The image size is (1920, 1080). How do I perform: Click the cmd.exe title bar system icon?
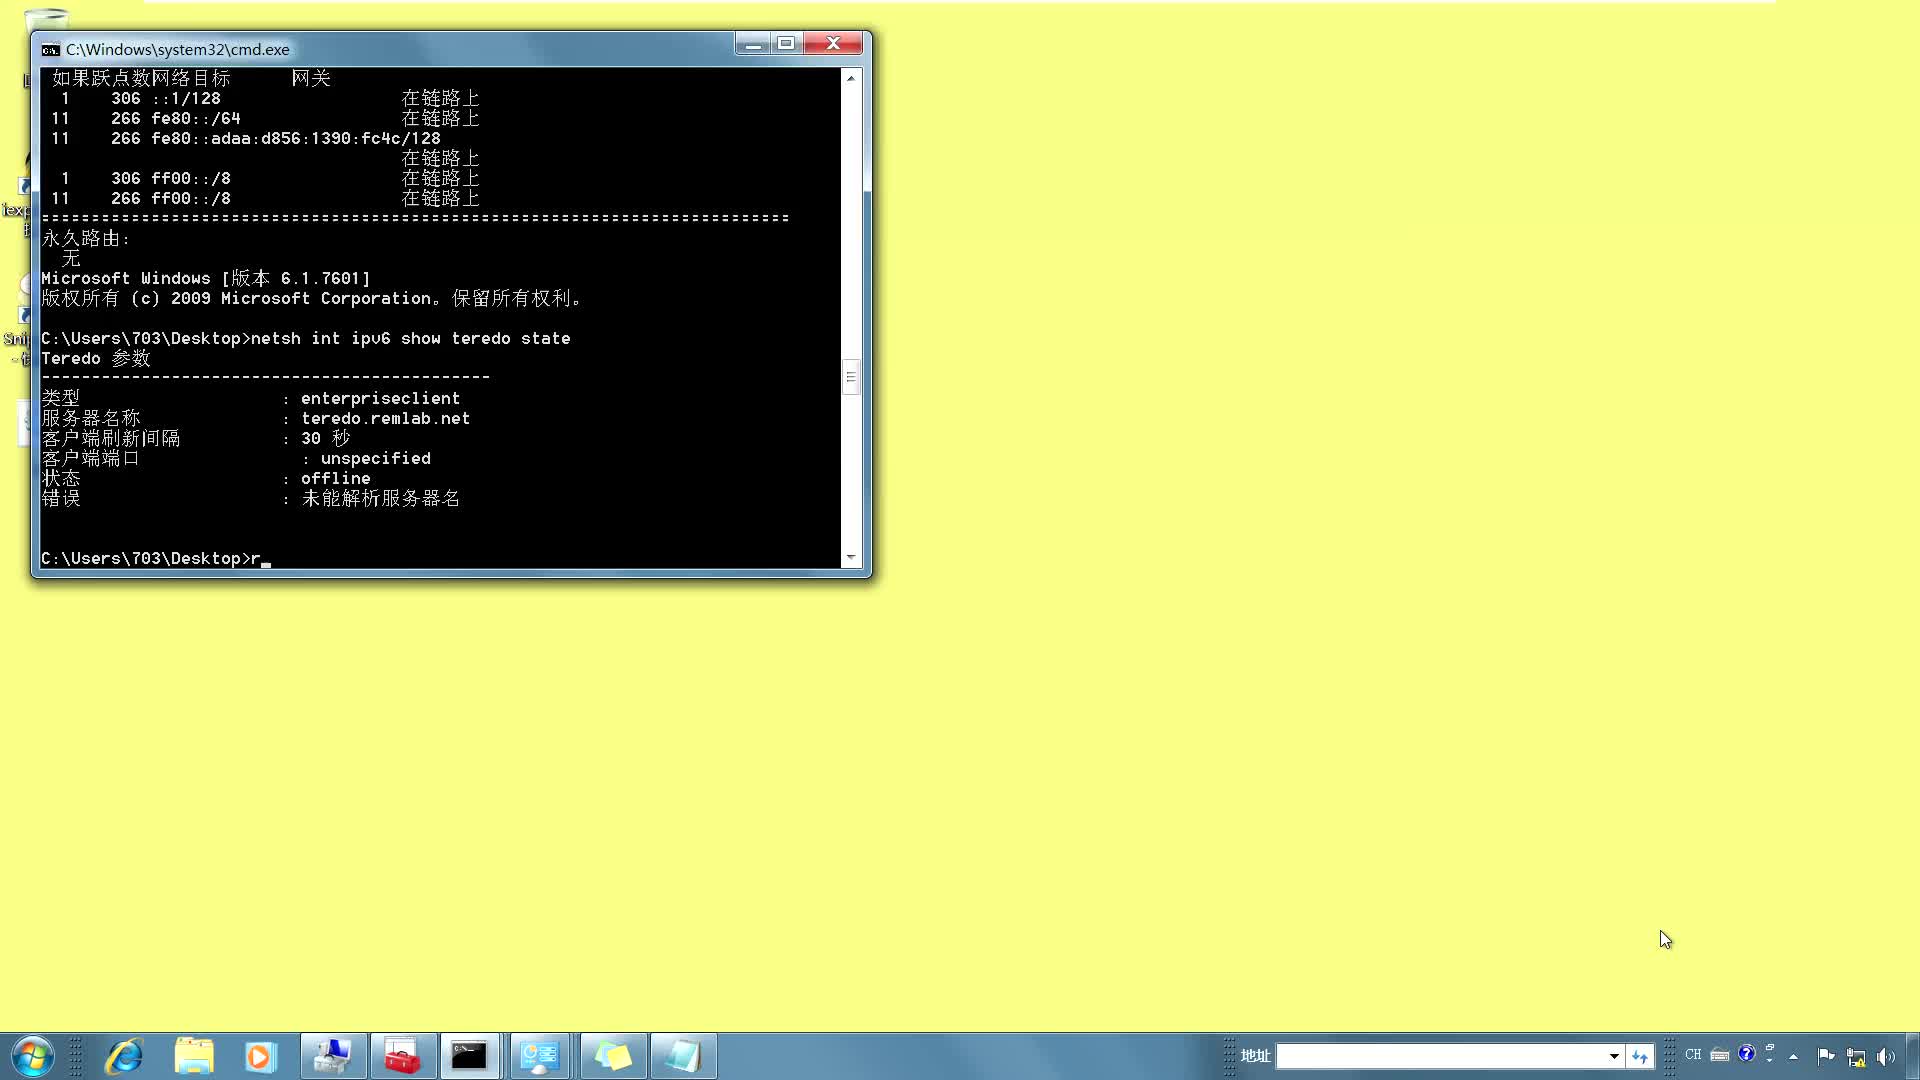pyautogui.click(x=51, y=50)
